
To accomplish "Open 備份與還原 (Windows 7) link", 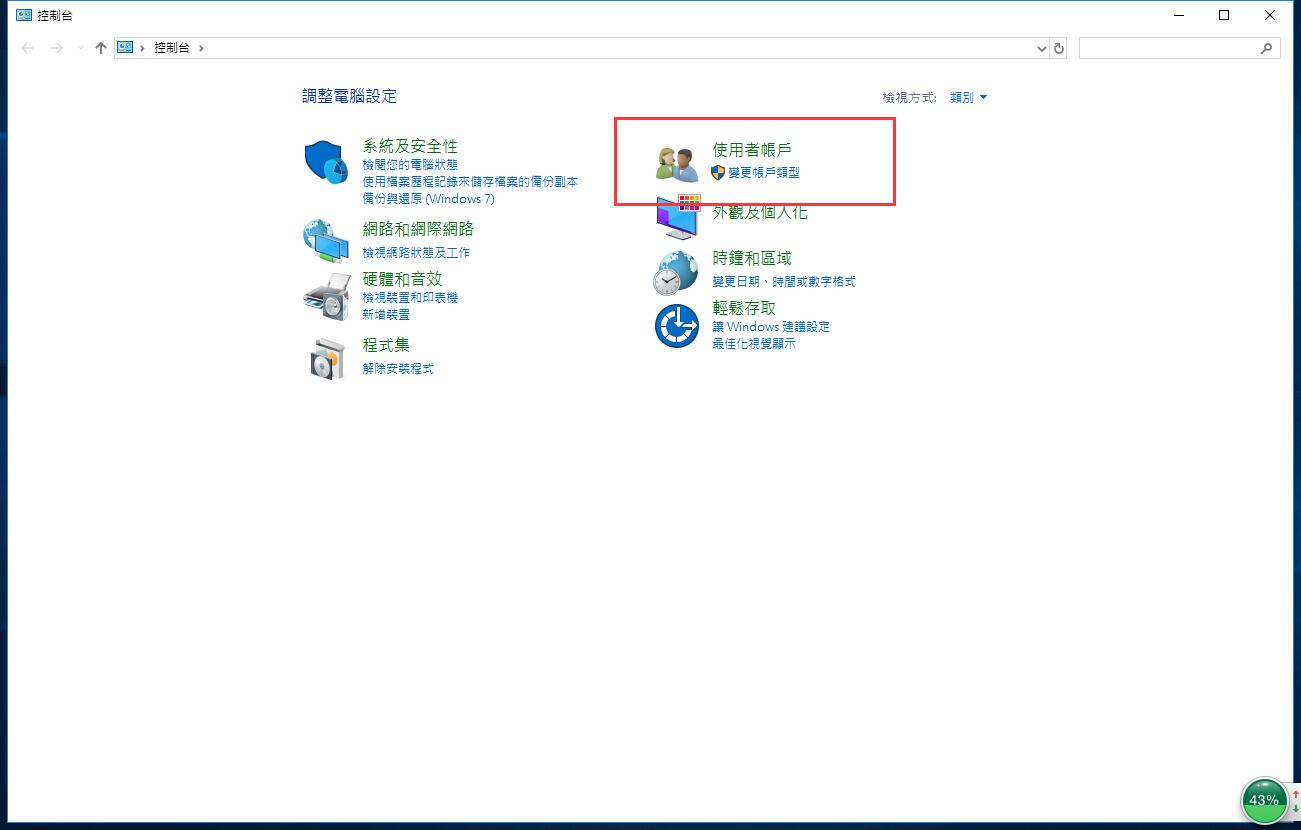I will tap(428, 198).
